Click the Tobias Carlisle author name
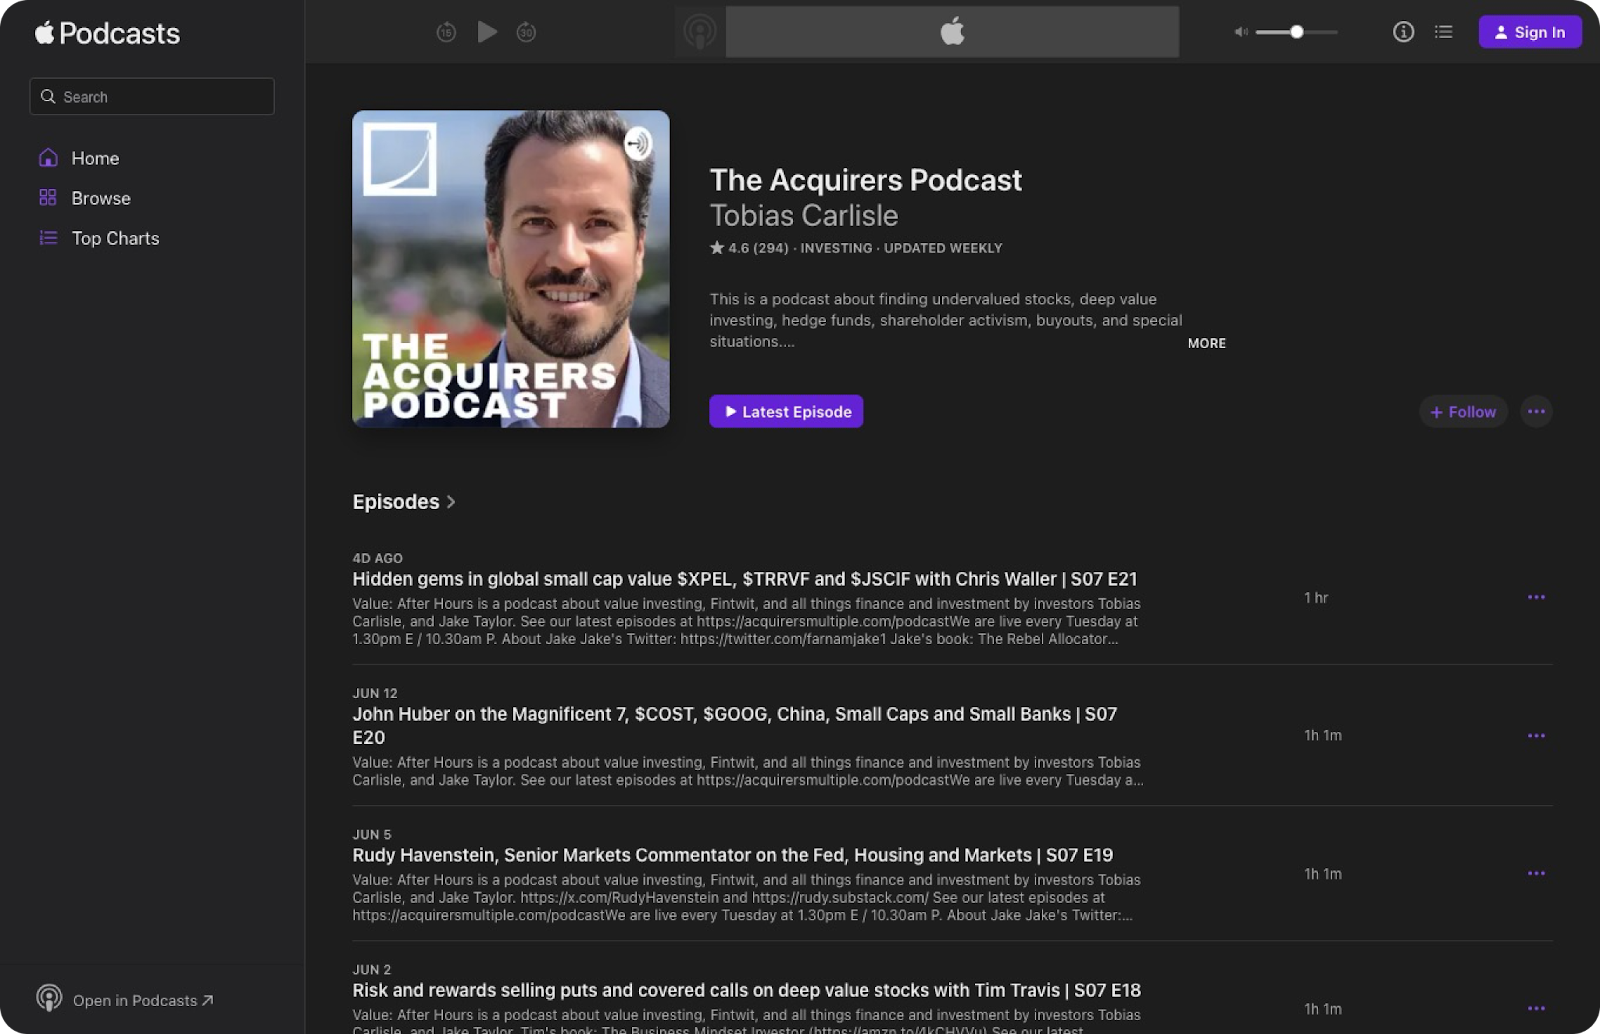The width and height of the screenshot is (1600, 1034). tap(804, 215)
